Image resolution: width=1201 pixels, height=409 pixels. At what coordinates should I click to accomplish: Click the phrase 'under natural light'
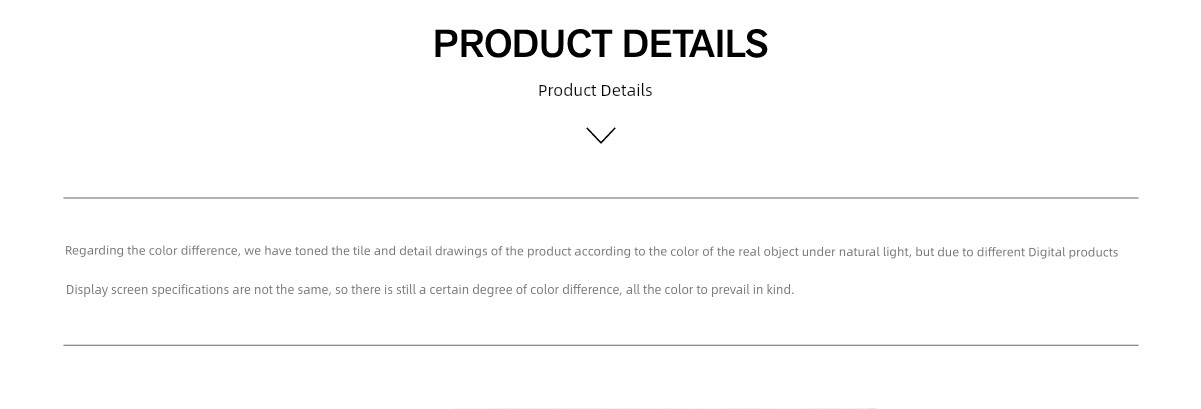(x=856, y=252)
